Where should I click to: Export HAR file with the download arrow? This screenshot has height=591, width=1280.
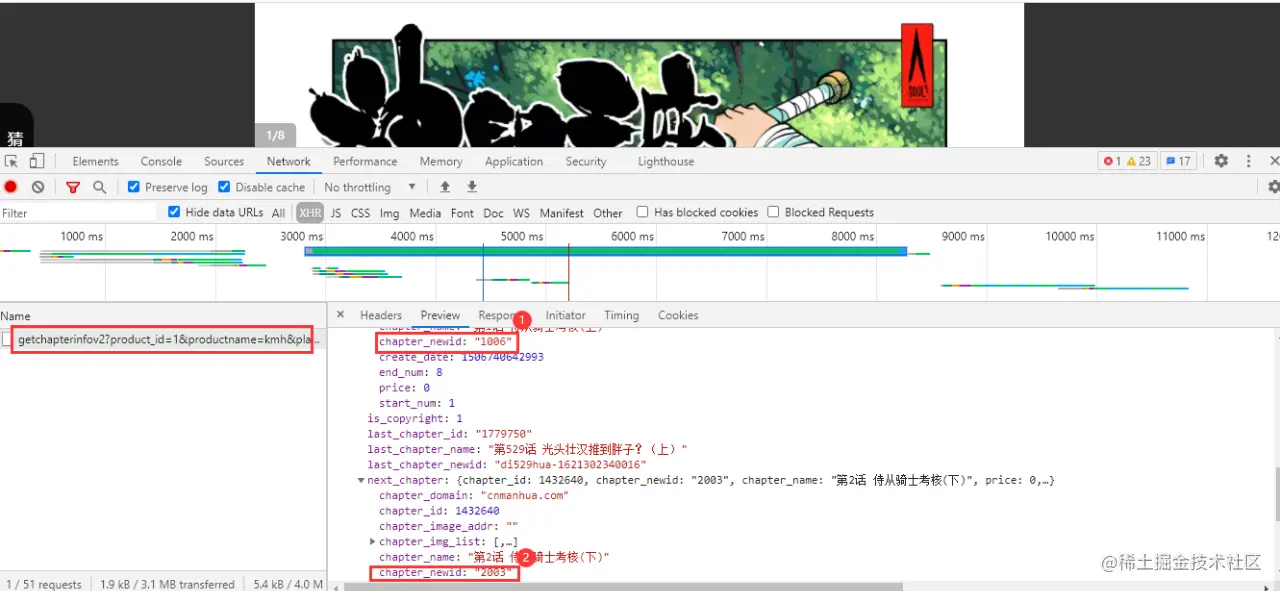472,187
